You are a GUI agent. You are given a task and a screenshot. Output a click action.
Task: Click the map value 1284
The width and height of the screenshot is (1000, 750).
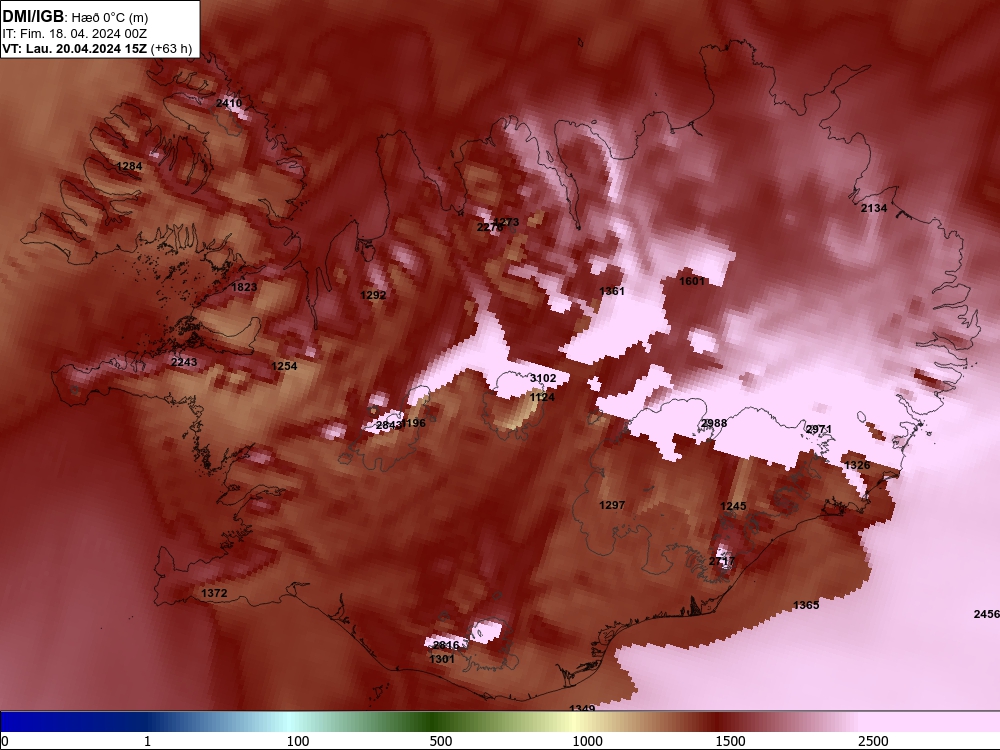click(x=129, y=166)
